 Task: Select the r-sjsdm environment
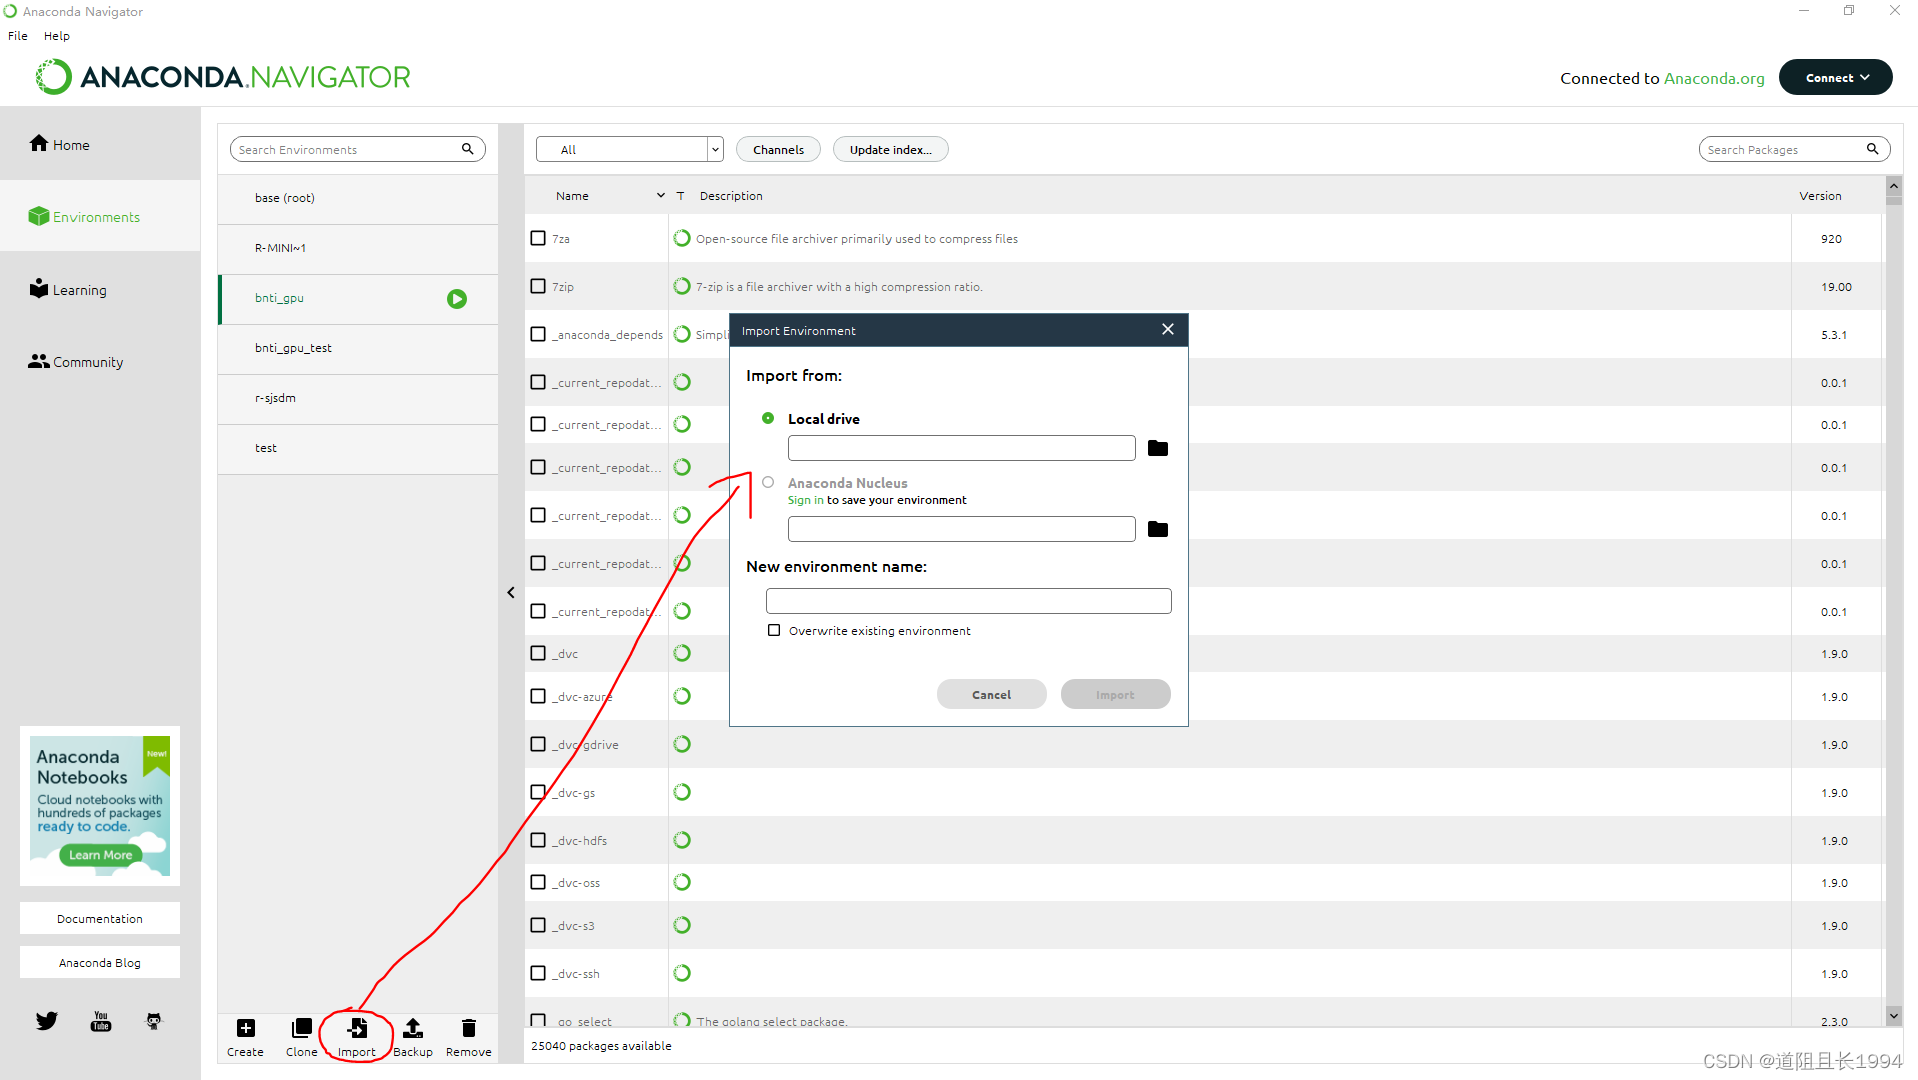click(358, 398)
